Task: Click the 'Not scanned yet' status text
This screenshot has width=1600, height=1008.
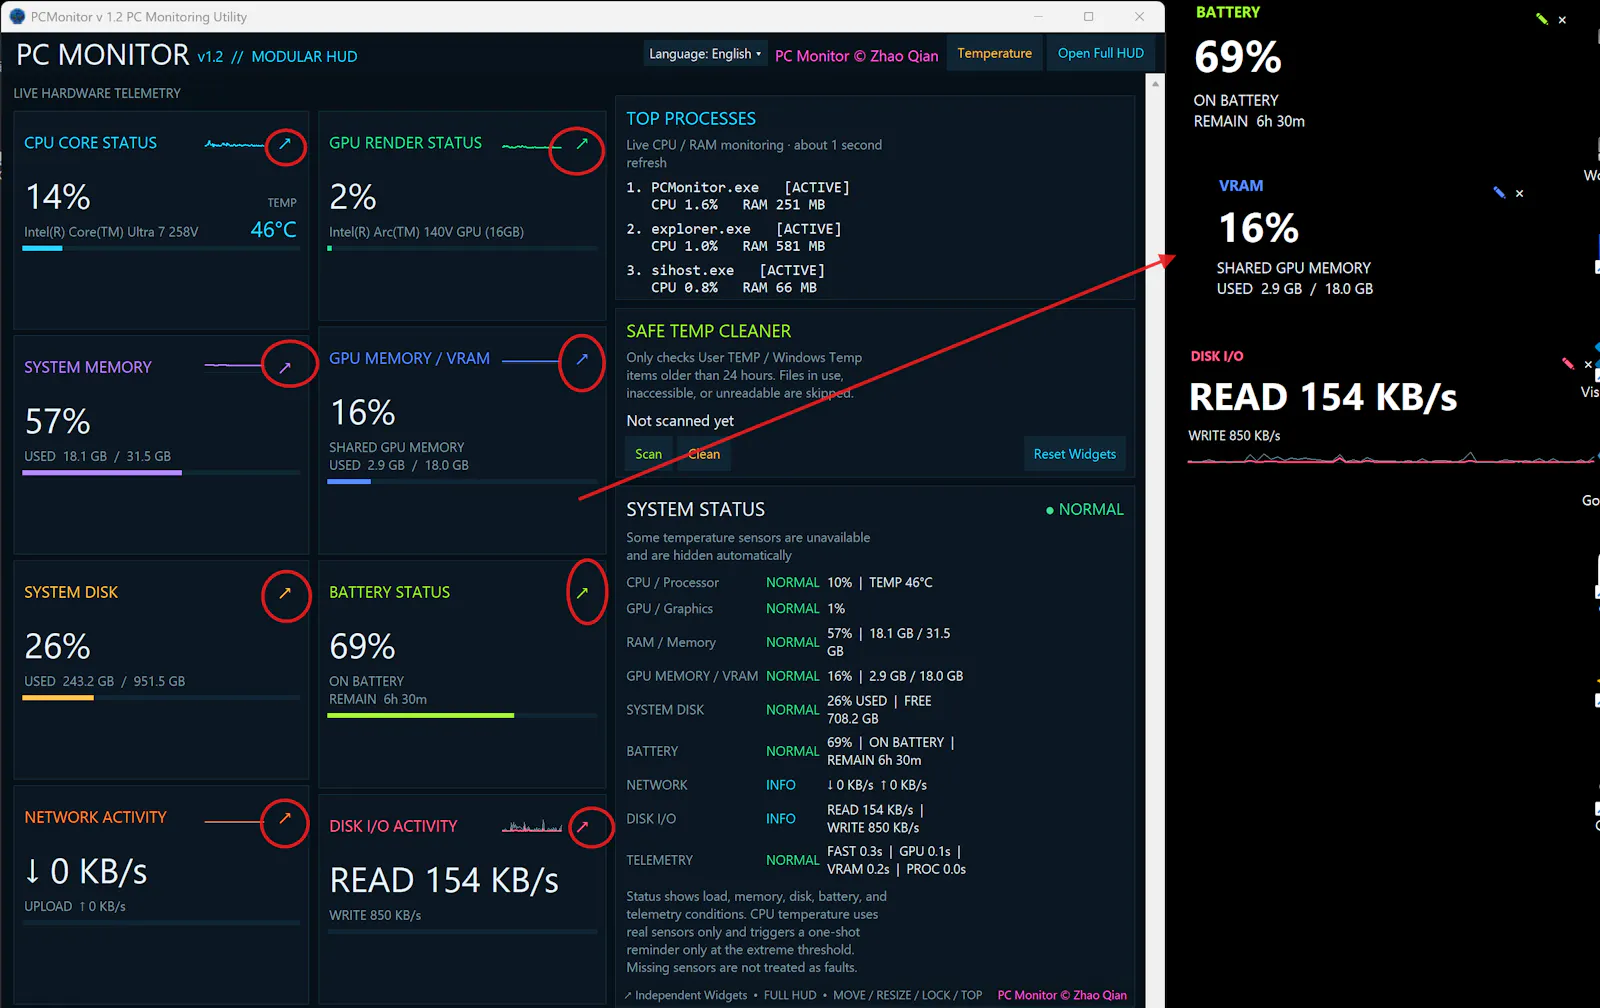Action: pyautogui.click(x=680, y=421)
